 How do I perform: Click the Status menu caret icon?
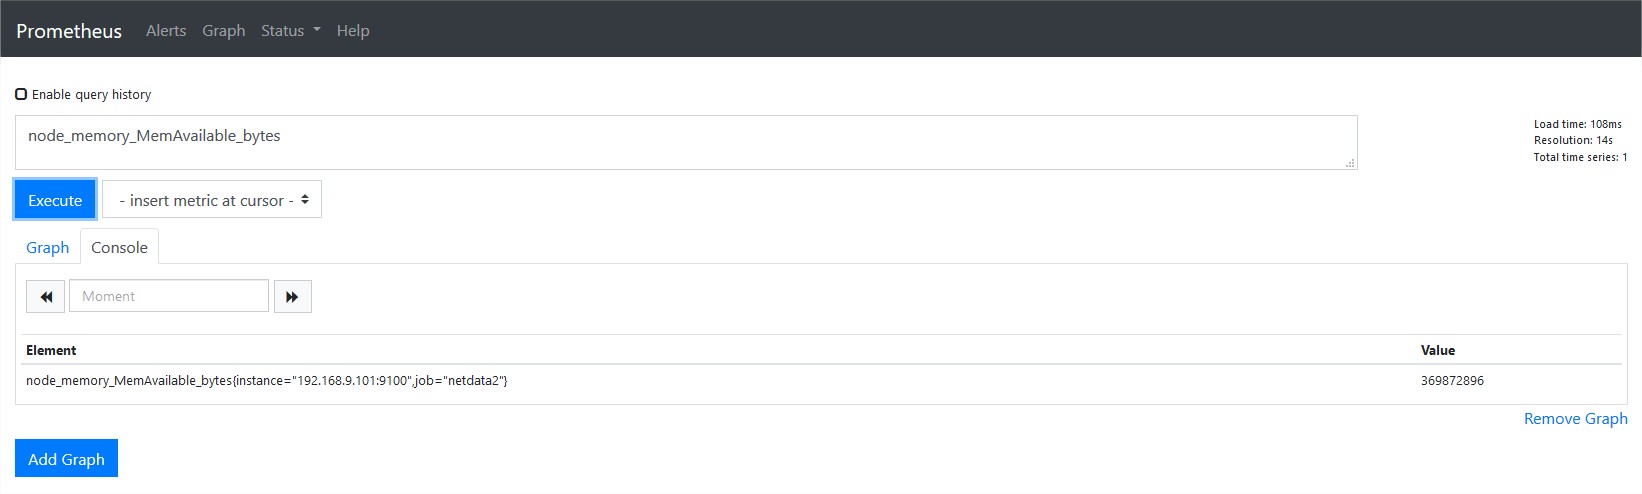pos(317,30)
